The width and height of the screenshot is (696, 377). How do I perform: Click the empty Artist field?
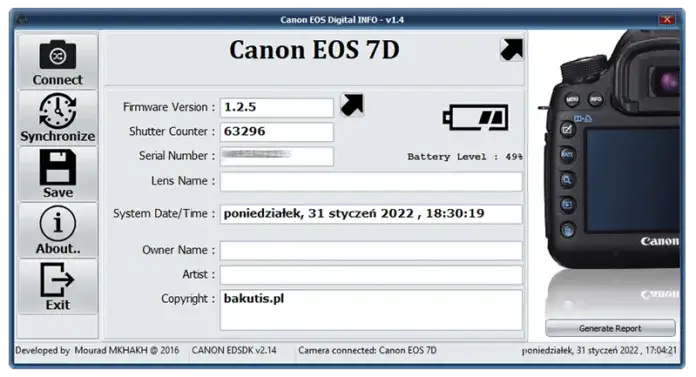pos(371,275)
